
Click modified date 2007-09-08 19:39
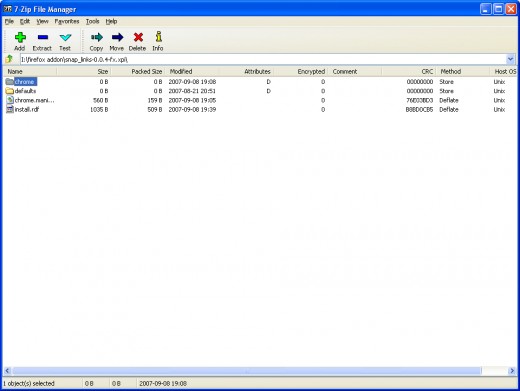coord(192,109)
